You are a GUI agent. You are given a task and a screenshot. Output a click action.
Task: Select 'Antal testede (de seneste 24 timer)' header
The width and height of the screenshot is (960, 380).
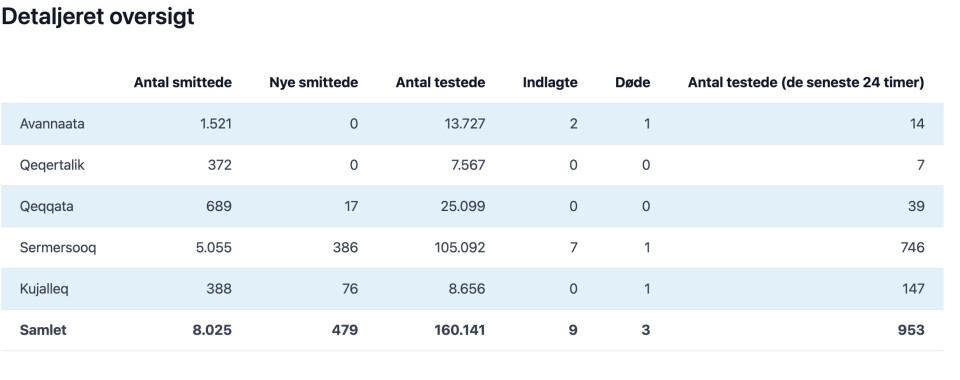pos(806,83)
